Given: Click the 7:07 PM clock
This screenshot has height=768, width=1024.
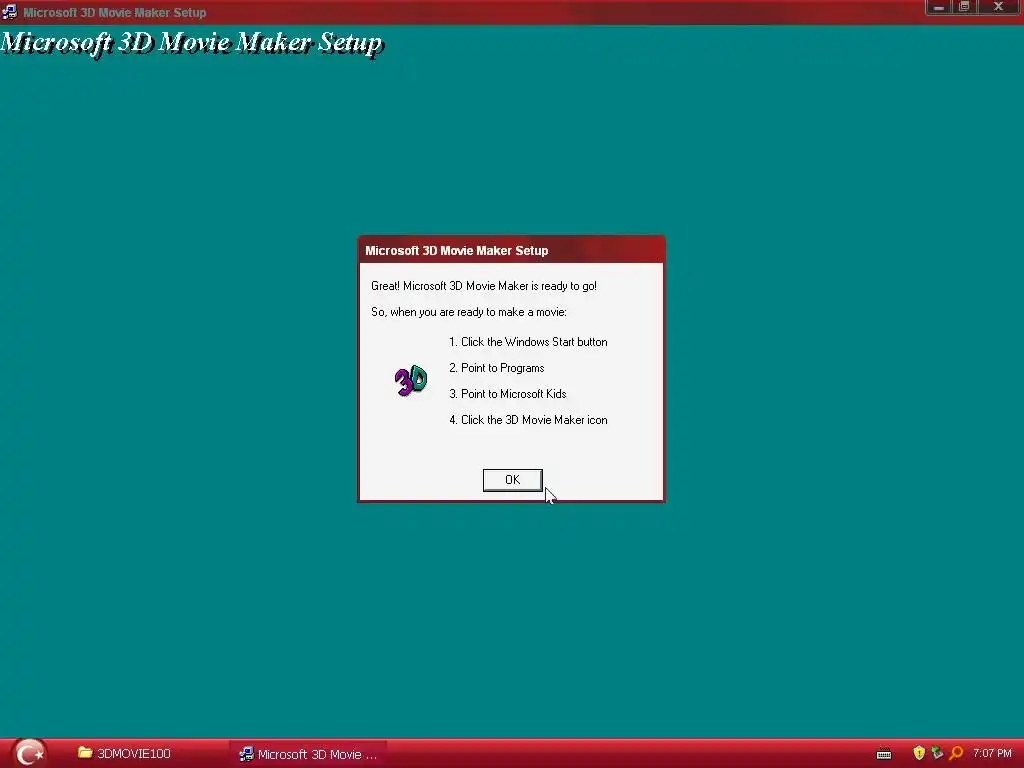Looking at the screenshot, I should pyautogui.click(x=992, y=753).
